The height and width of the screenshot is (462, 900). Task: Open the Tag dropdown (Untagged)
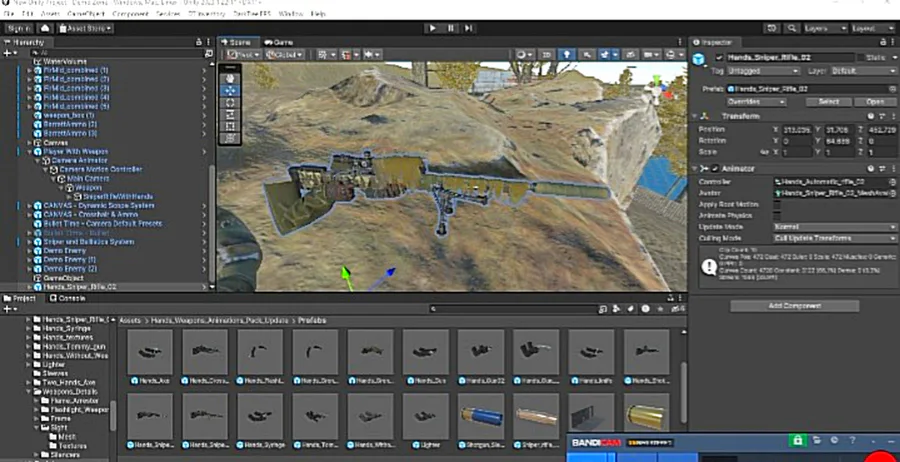(763, 71)
